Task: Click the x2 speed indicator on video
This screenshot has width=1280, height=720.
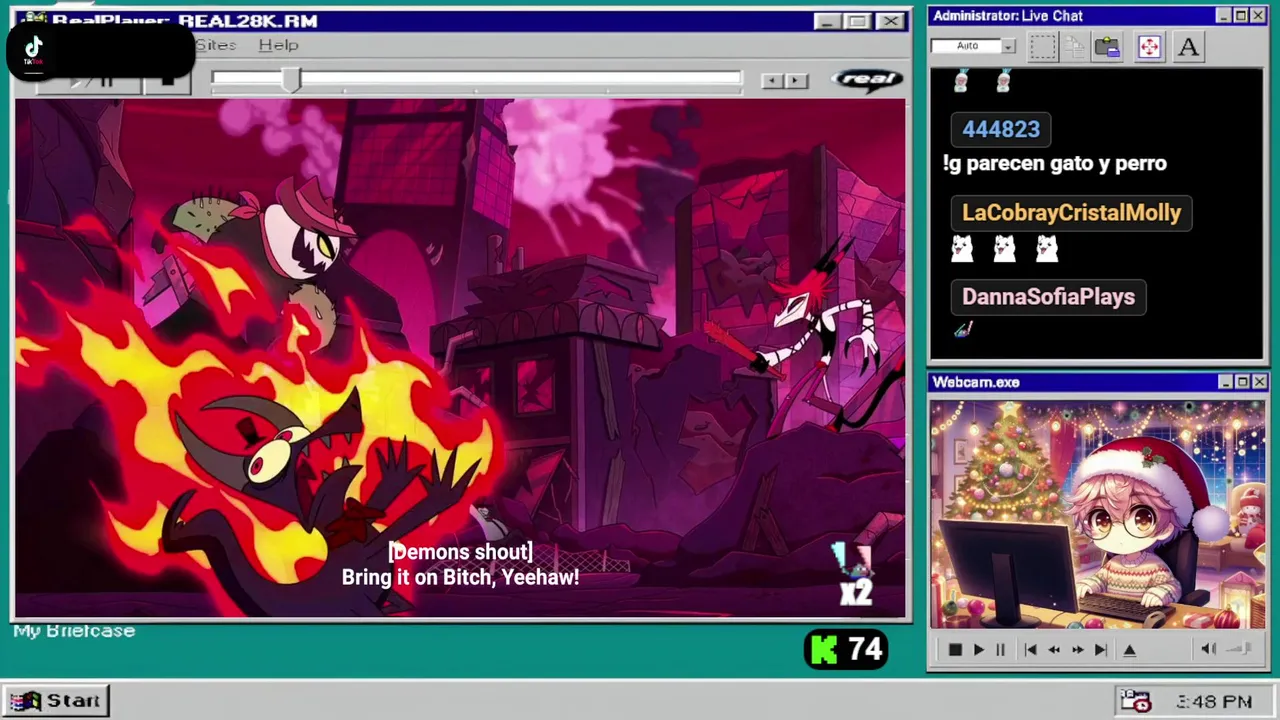Action: (x=855, y=593)
